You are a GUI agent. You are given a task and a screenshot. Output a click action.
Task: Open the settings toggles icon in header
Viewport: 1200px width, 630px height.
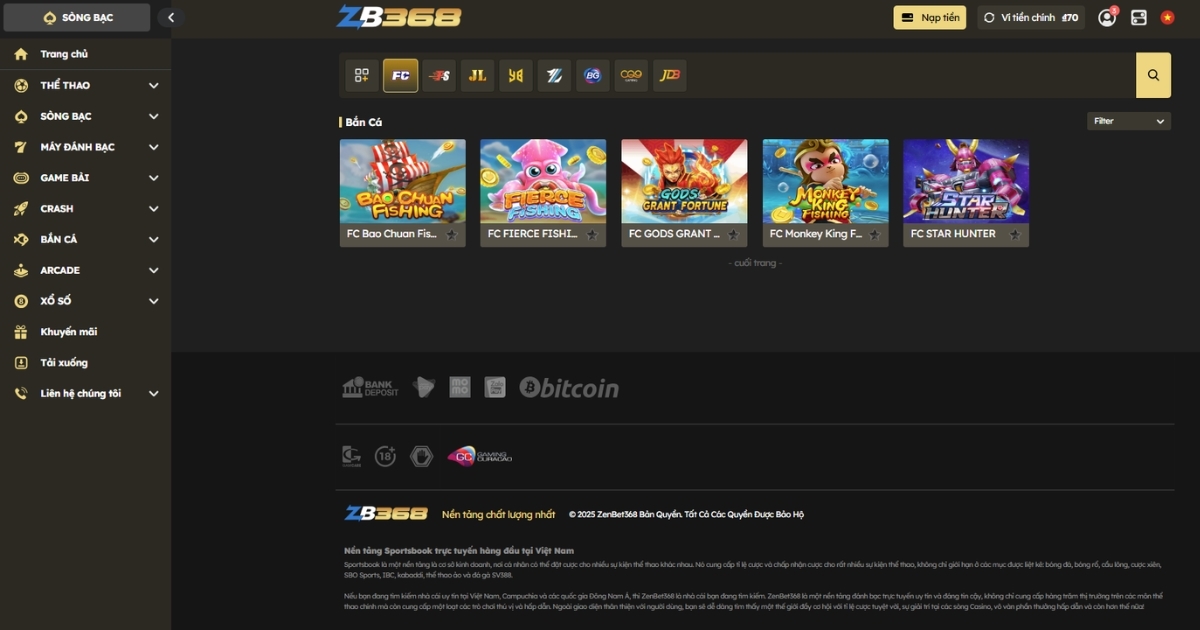1138,17
